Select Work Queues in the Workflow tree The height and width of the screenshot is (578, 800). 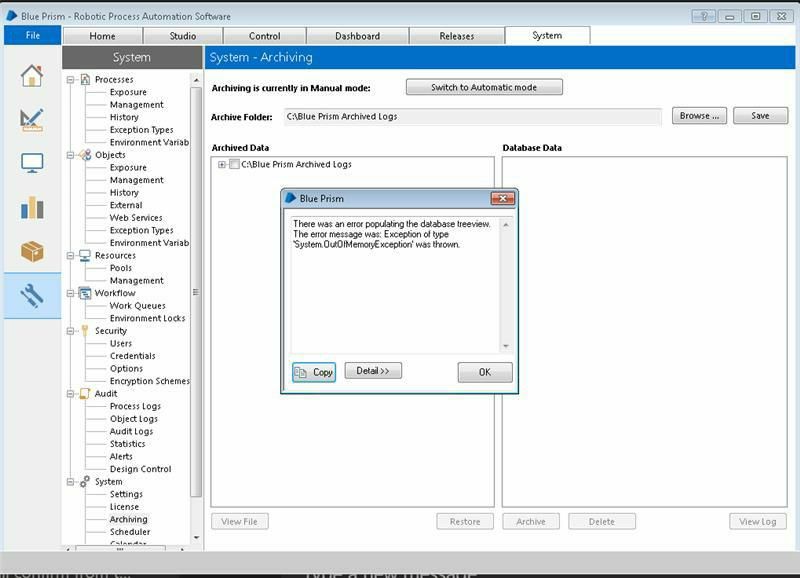(138, 306)
